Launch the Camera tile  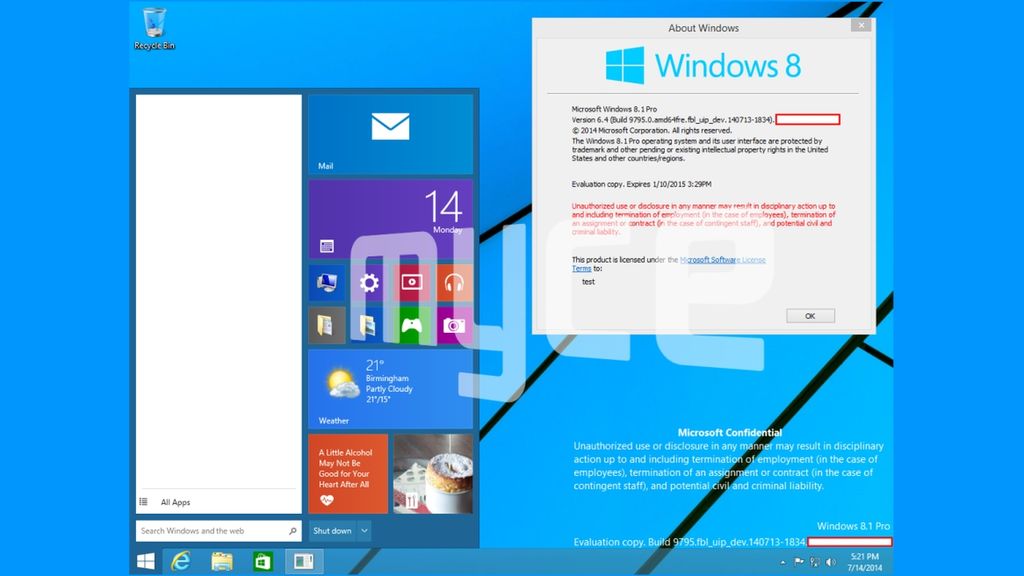coord(456,325)
